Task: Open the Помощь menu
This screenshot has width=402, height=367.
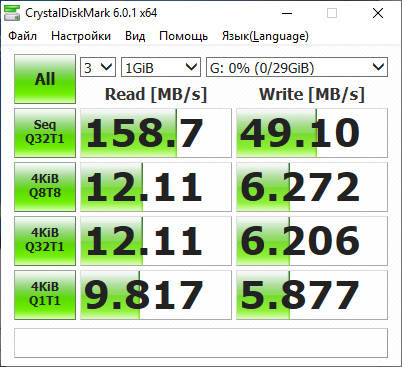Action: click(183, 36)
